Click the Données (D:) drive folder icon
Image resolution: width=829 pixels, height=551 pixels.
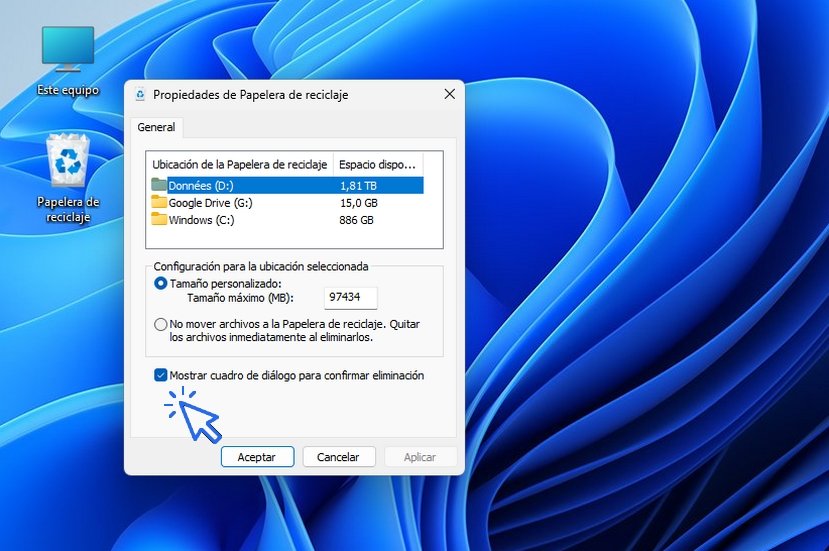[x=158, y=185]
